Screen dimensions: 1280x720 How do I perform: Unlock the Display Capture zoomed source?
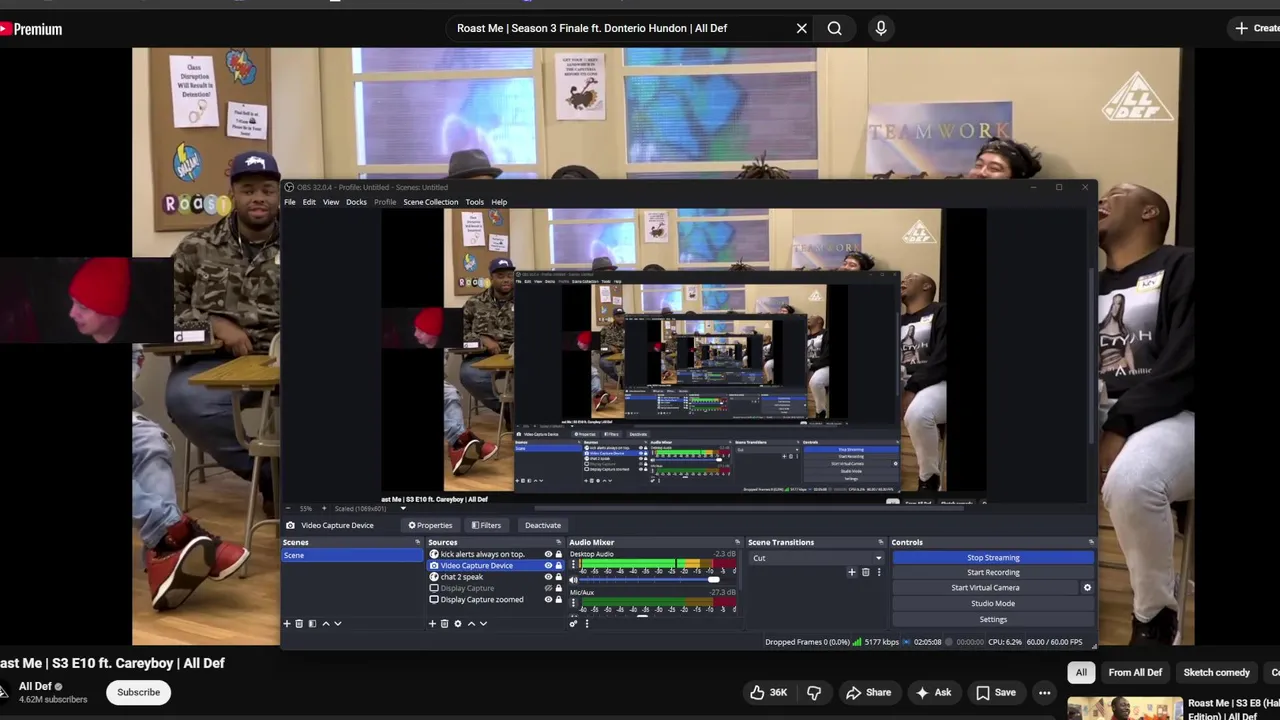[558, 600]
